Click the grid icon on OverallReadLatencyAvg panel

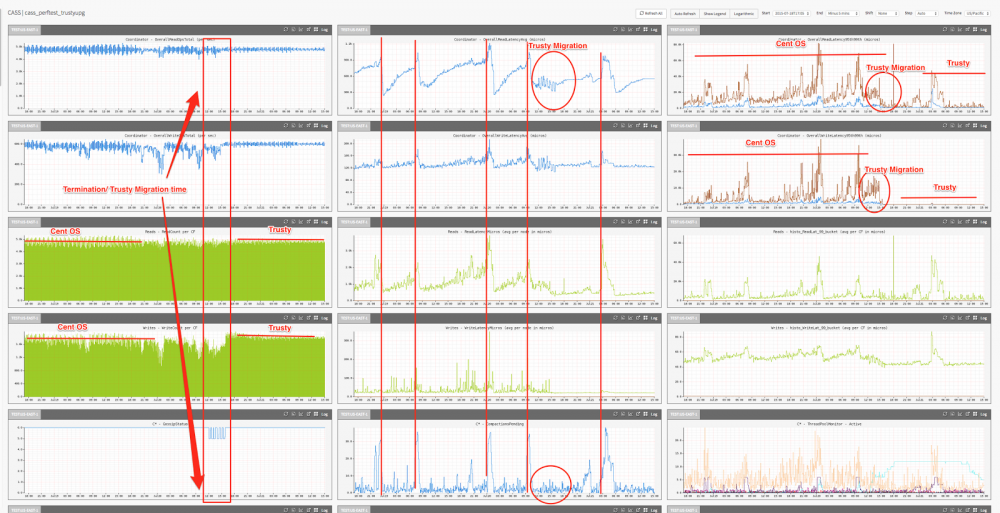(645, 29)
